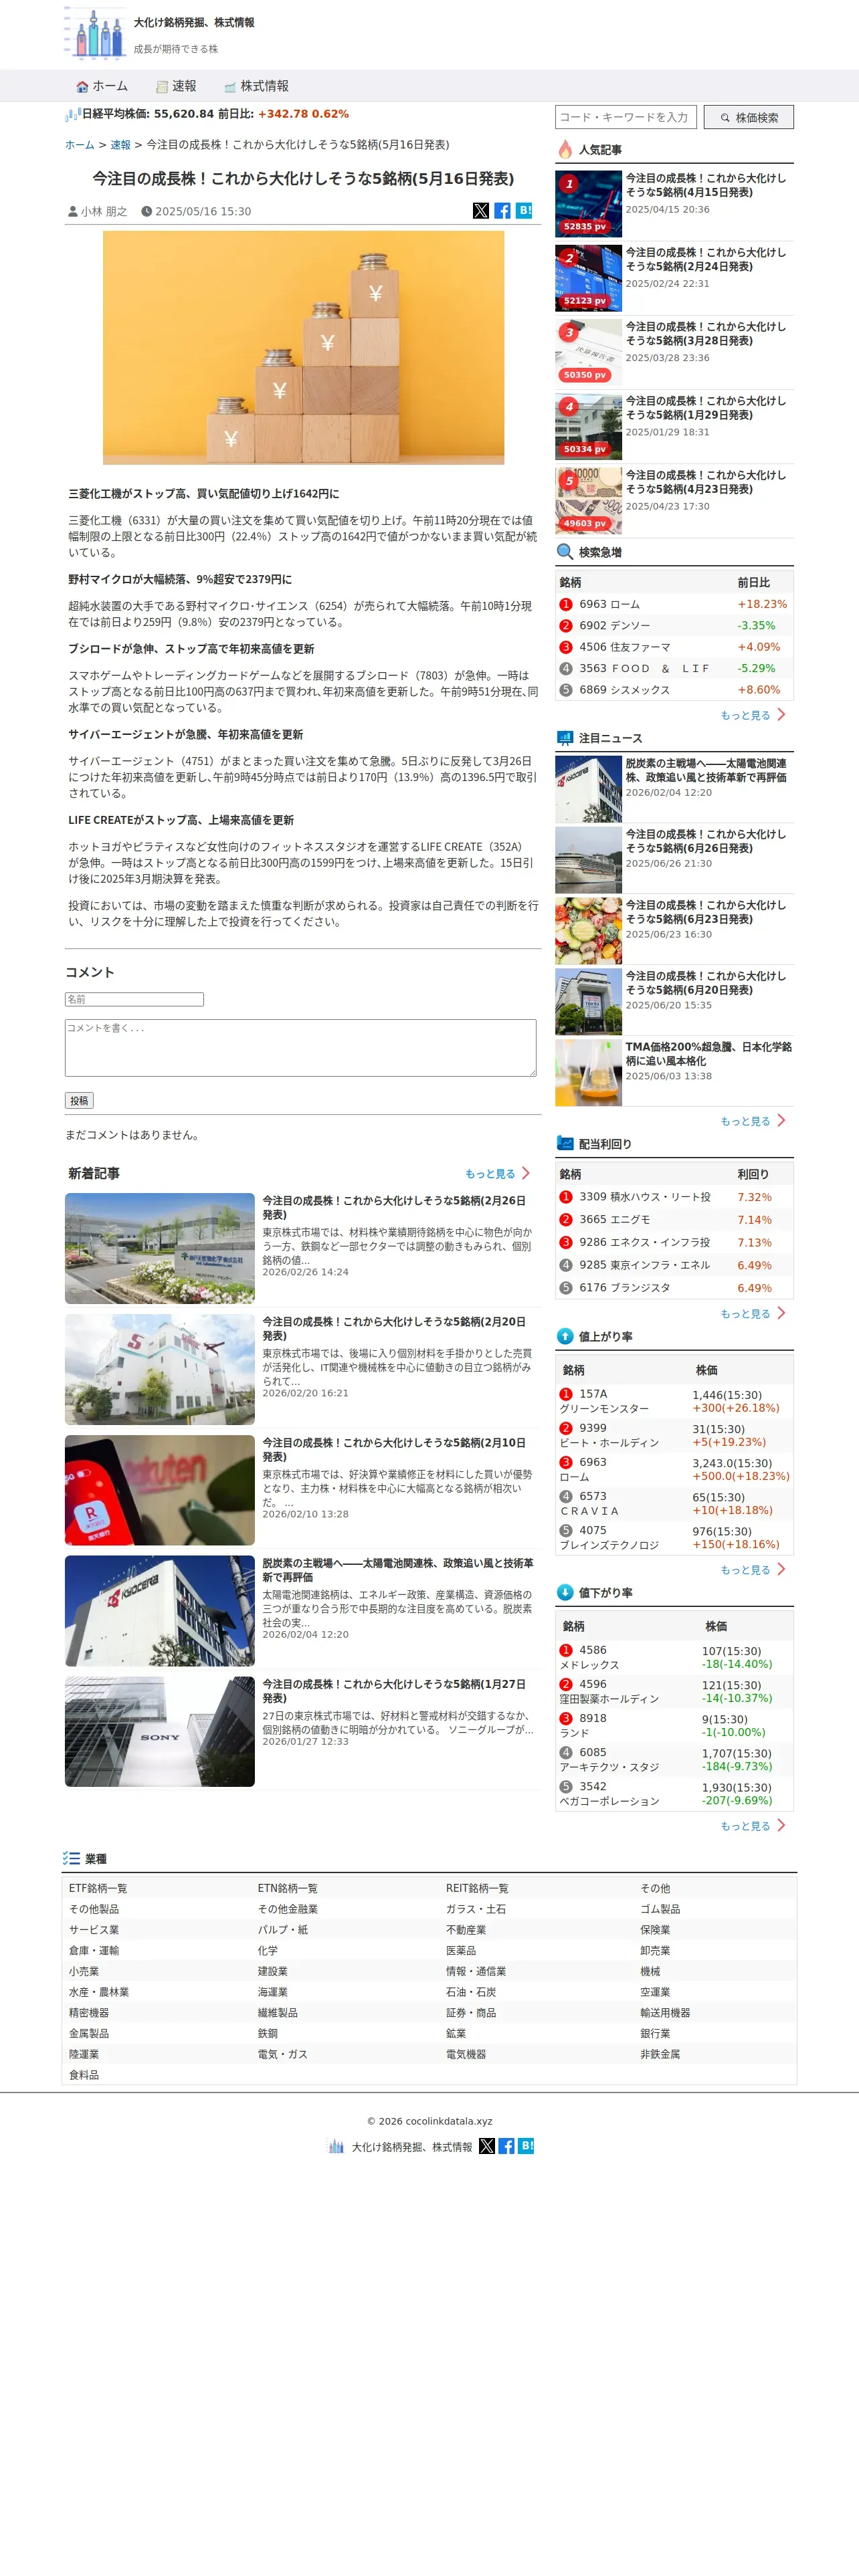
Task: Share article on Facebook from the header
Action: point(502,210)
